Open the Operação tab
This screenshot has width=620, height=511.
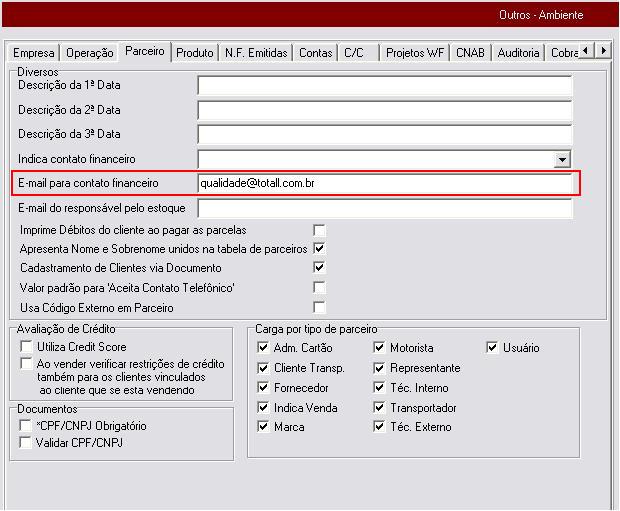(90, 53)
